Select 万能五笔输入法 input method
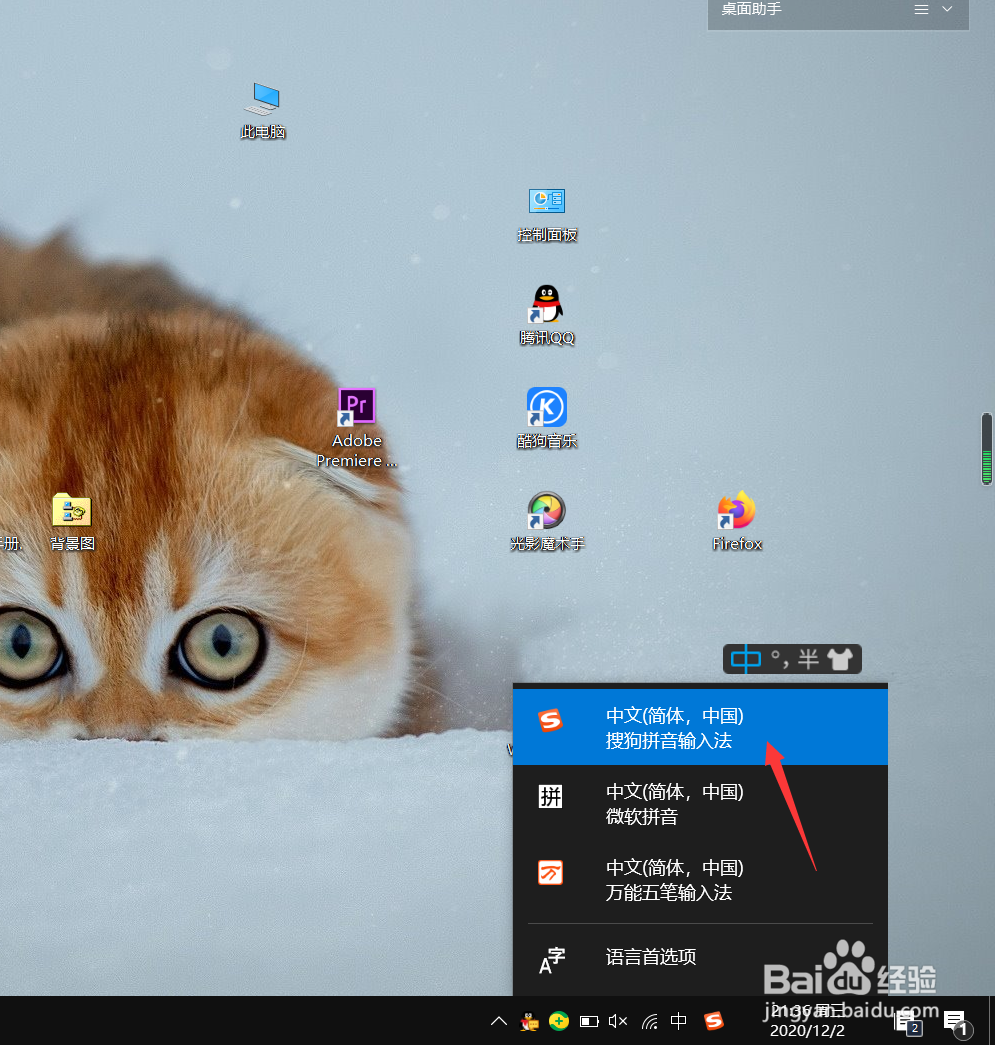This screenshot has width=995, height=1045. click(x=700, y=879)
